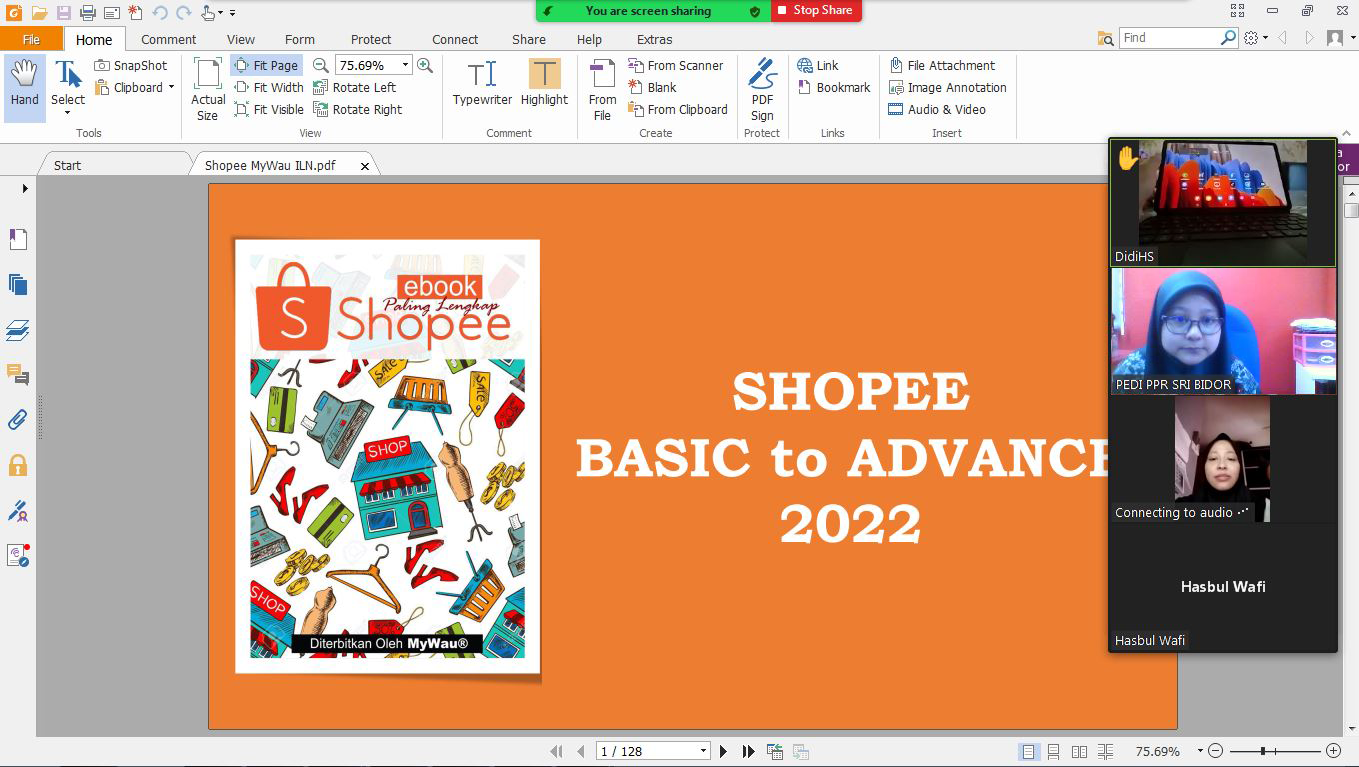Insert an Image Annotation
1359x767 pixels.
[948, 88]
